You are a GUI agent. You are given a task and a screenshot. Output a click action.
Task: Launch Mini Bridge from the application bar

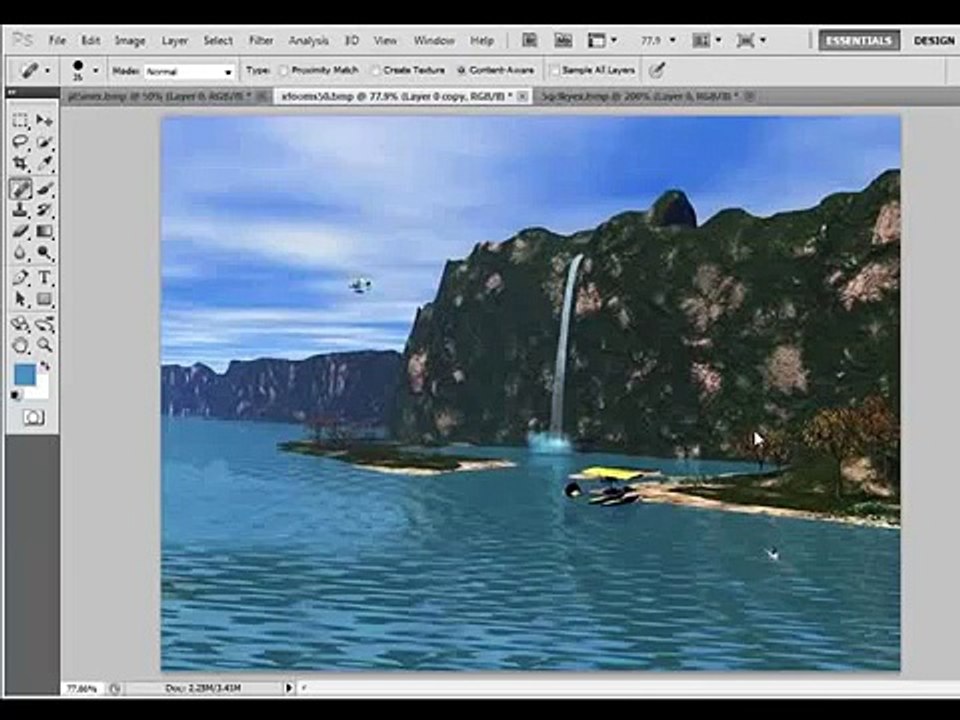563,40
